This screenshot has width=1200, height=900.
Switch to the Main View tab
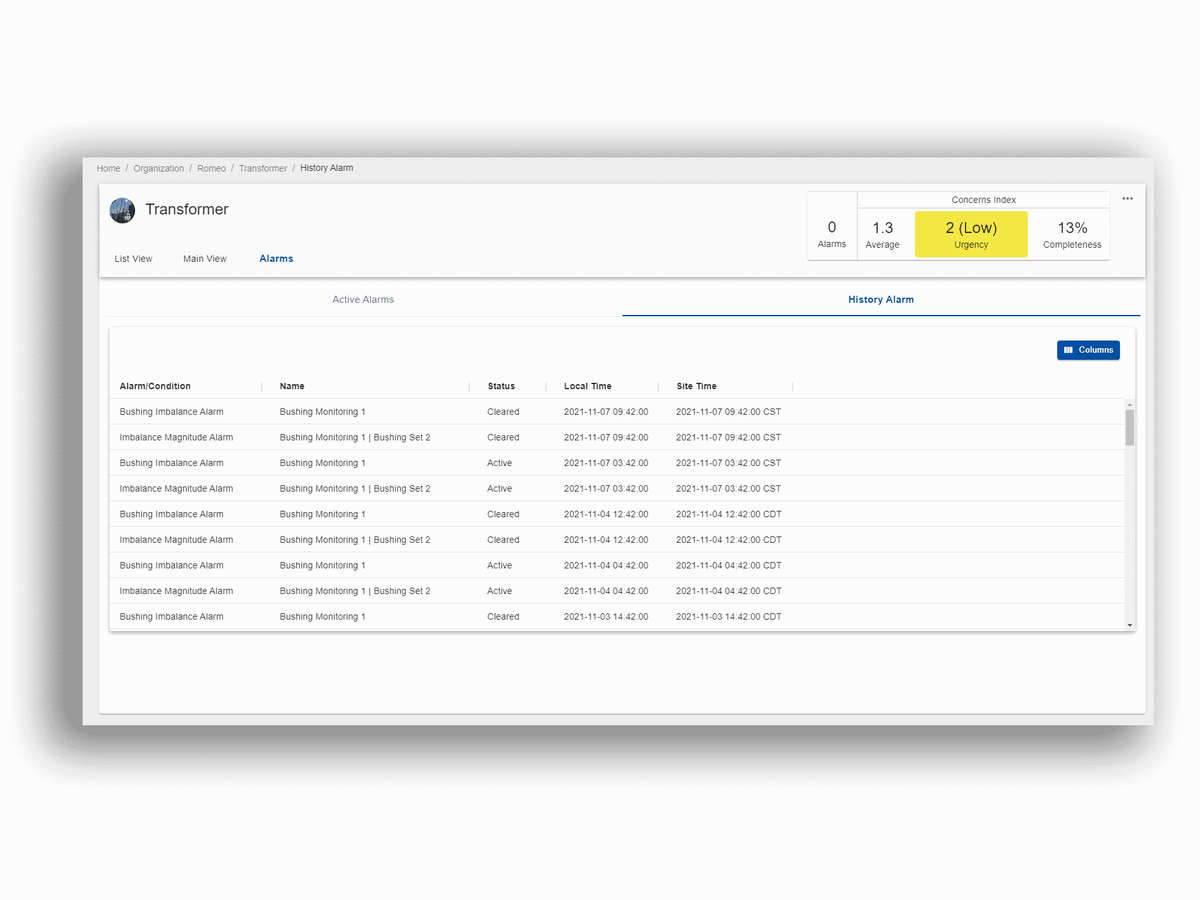(205, 259)
